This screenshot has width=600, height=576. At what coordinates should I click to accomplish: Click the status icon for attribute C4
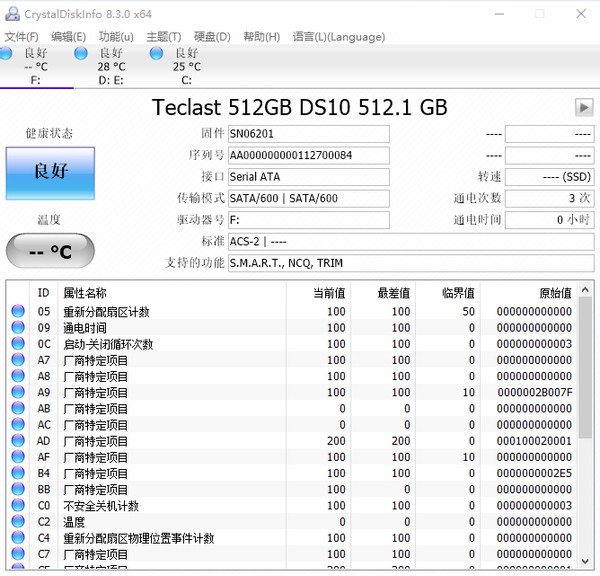point(18,538)
